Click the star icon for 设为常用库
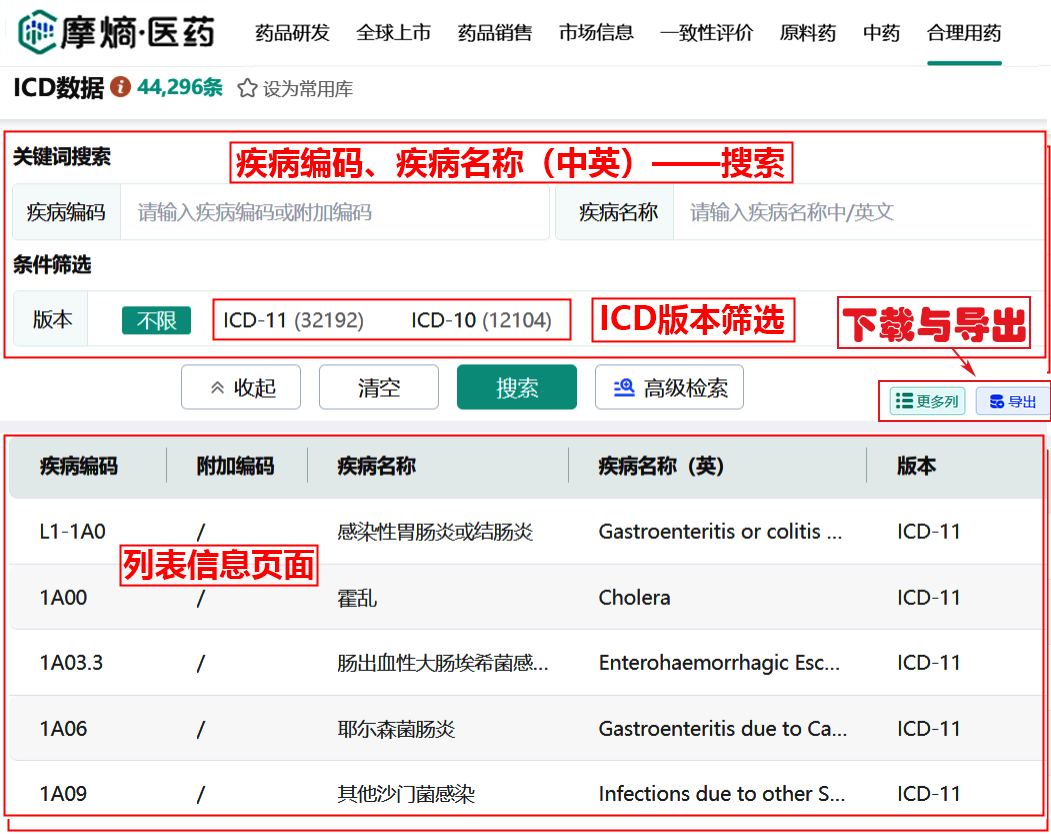Image resolution: width=1051 pixels, height=834 pixels. [247, 89]
